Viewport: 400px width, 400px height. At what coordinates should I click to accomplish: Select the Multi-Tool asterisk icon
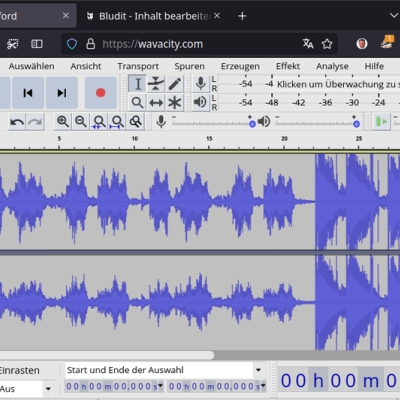coord(175,102)
